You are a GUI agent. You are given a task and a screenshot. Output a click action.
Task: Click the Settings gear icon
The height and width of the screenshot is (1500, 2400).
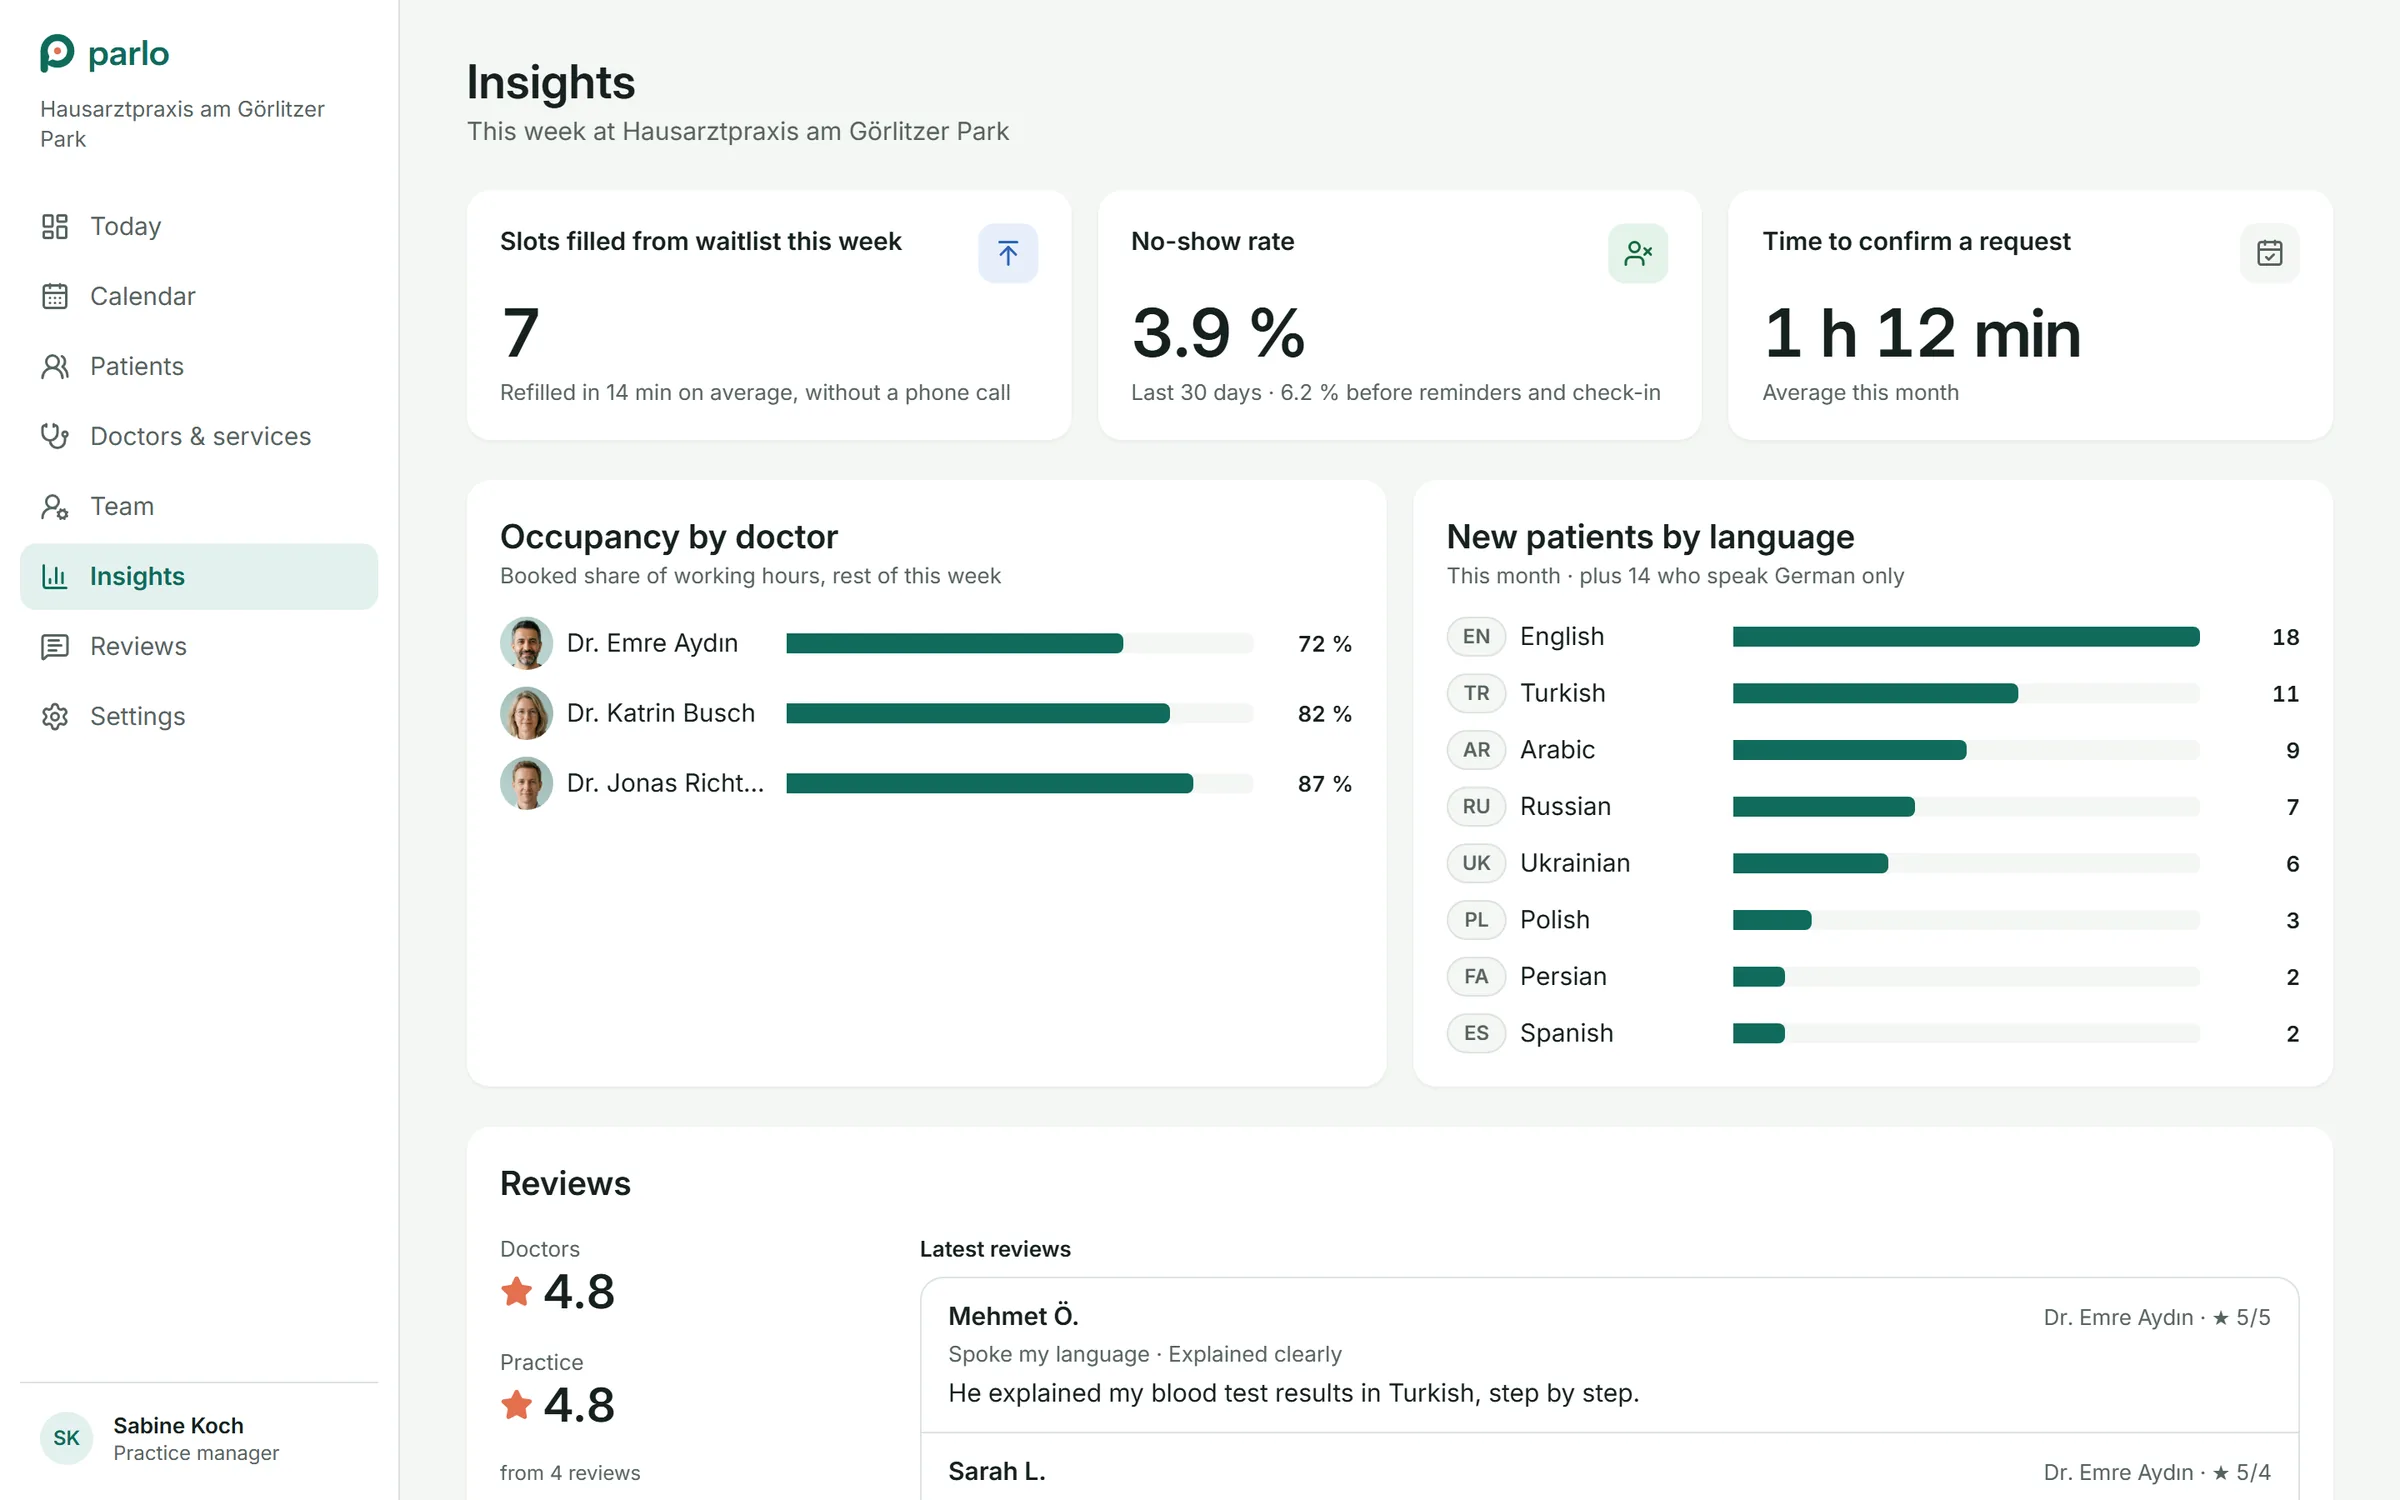[x=55, y=717]
